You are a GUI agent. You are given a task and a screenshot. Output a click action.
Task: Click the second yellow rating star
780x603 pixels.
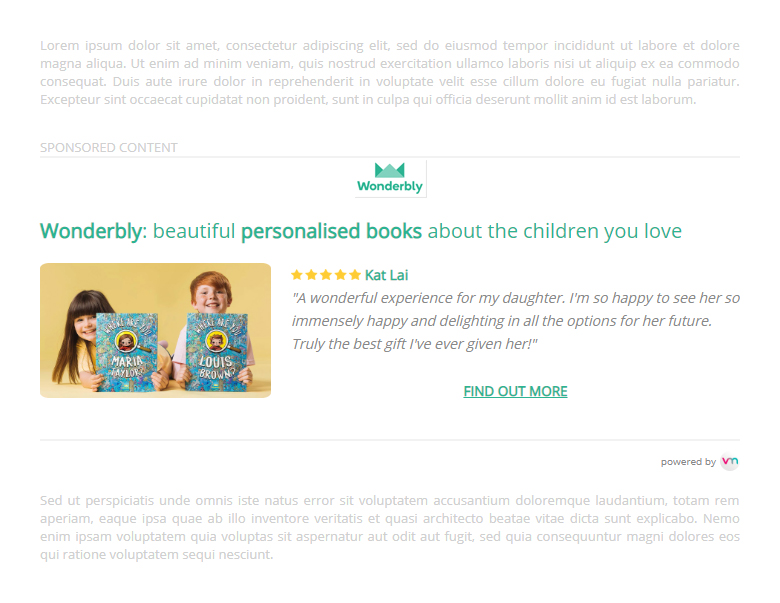click(x=311, y=275)
